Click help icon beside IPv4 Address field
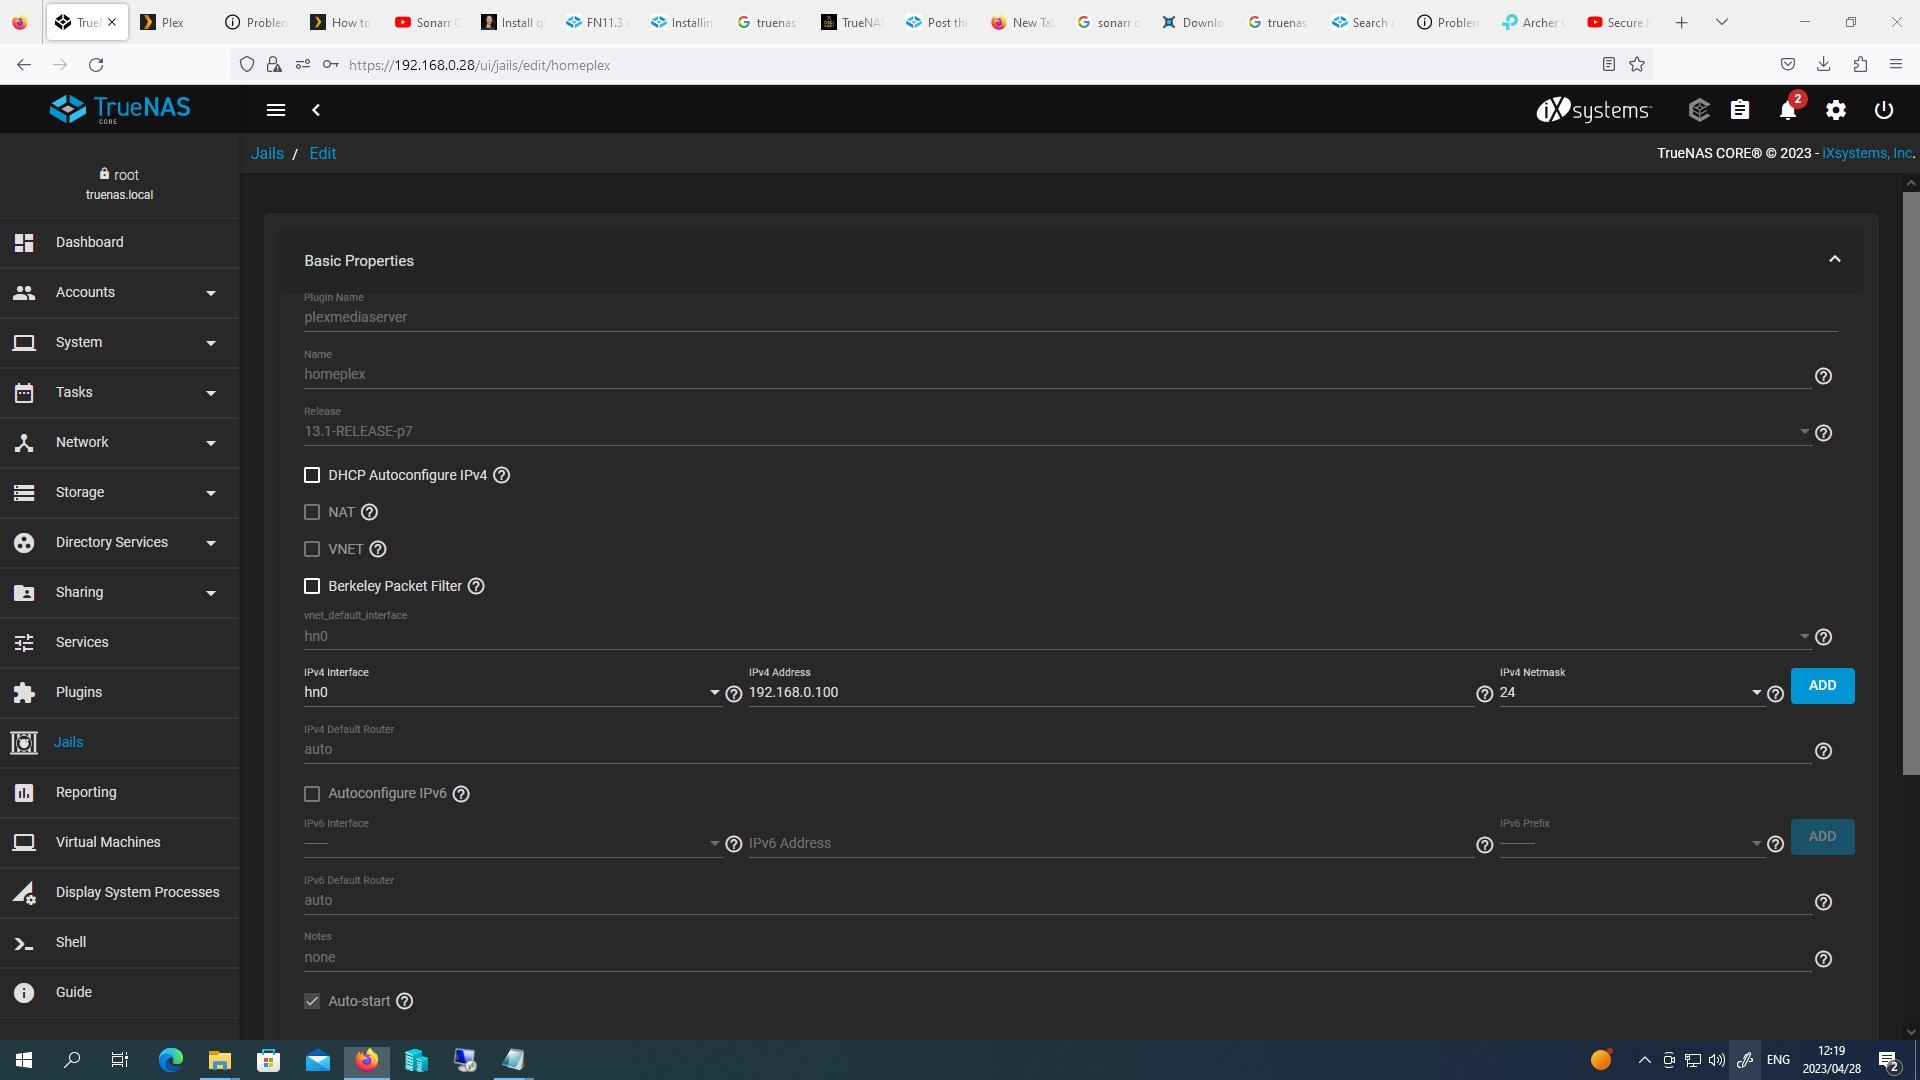The width and height of the screenshot is (1920, 1080). 1484,694
